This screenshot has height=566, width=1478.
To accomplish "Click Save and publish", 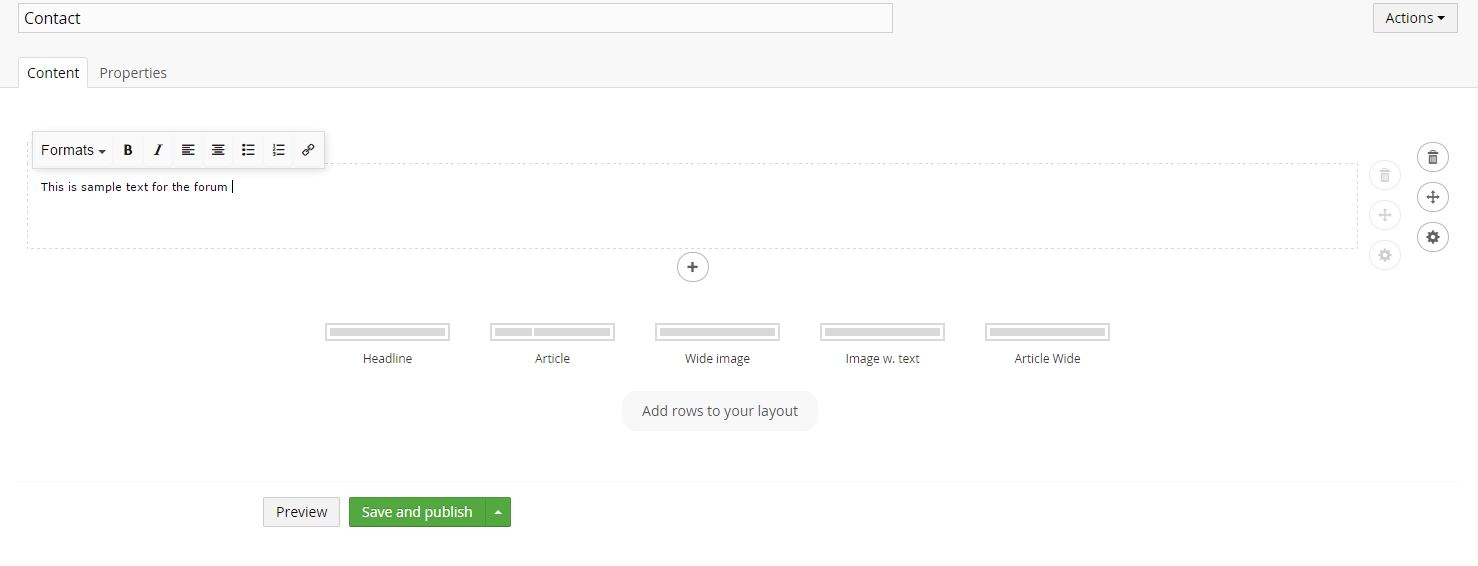I will pyautogui.click(x=417, y=512).
